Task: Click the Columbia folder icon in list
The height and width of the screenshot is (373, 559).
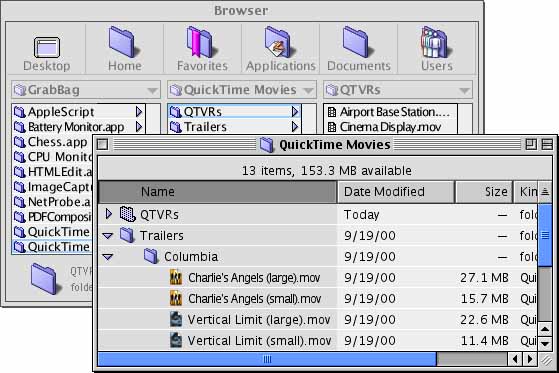Action: (x=151, y=256)
